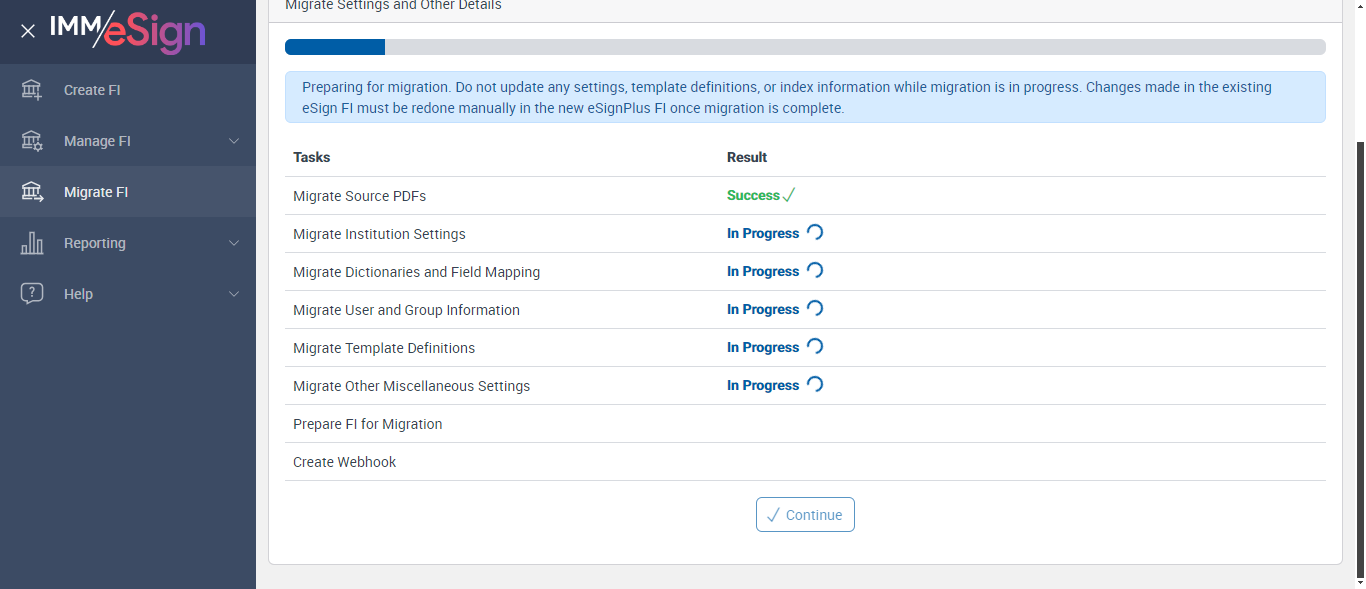Click the migration progress bar
Image resolution: width=1366 pixels, height=589 pixels.
805,47
